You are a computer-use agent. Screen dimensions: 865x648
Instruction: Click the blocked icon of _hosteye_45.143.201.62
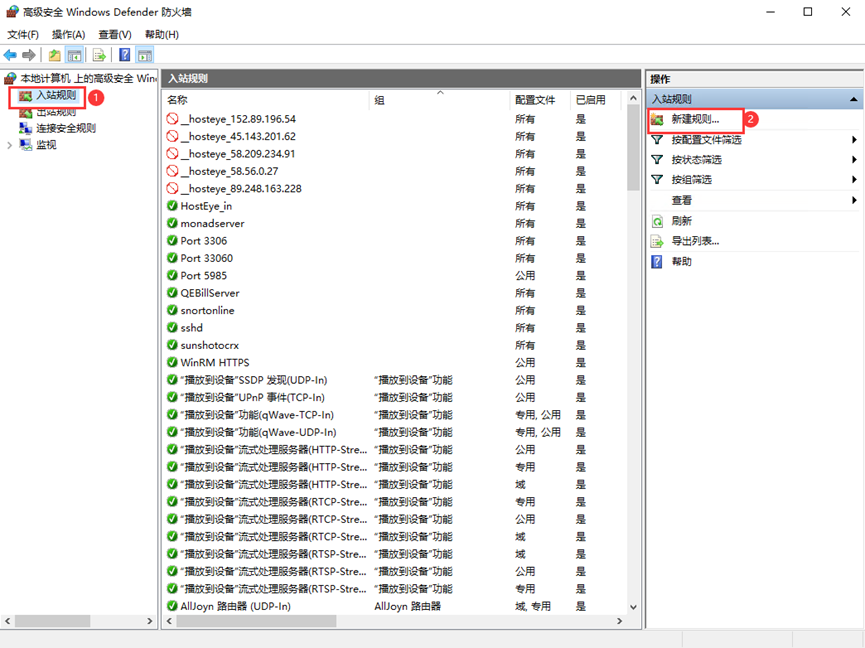pyautogui.click(x=172, y=136)
